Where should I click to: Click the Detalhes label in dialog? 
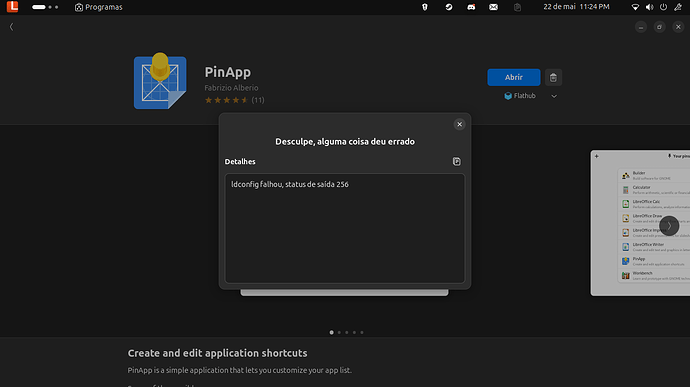(240, 162)
